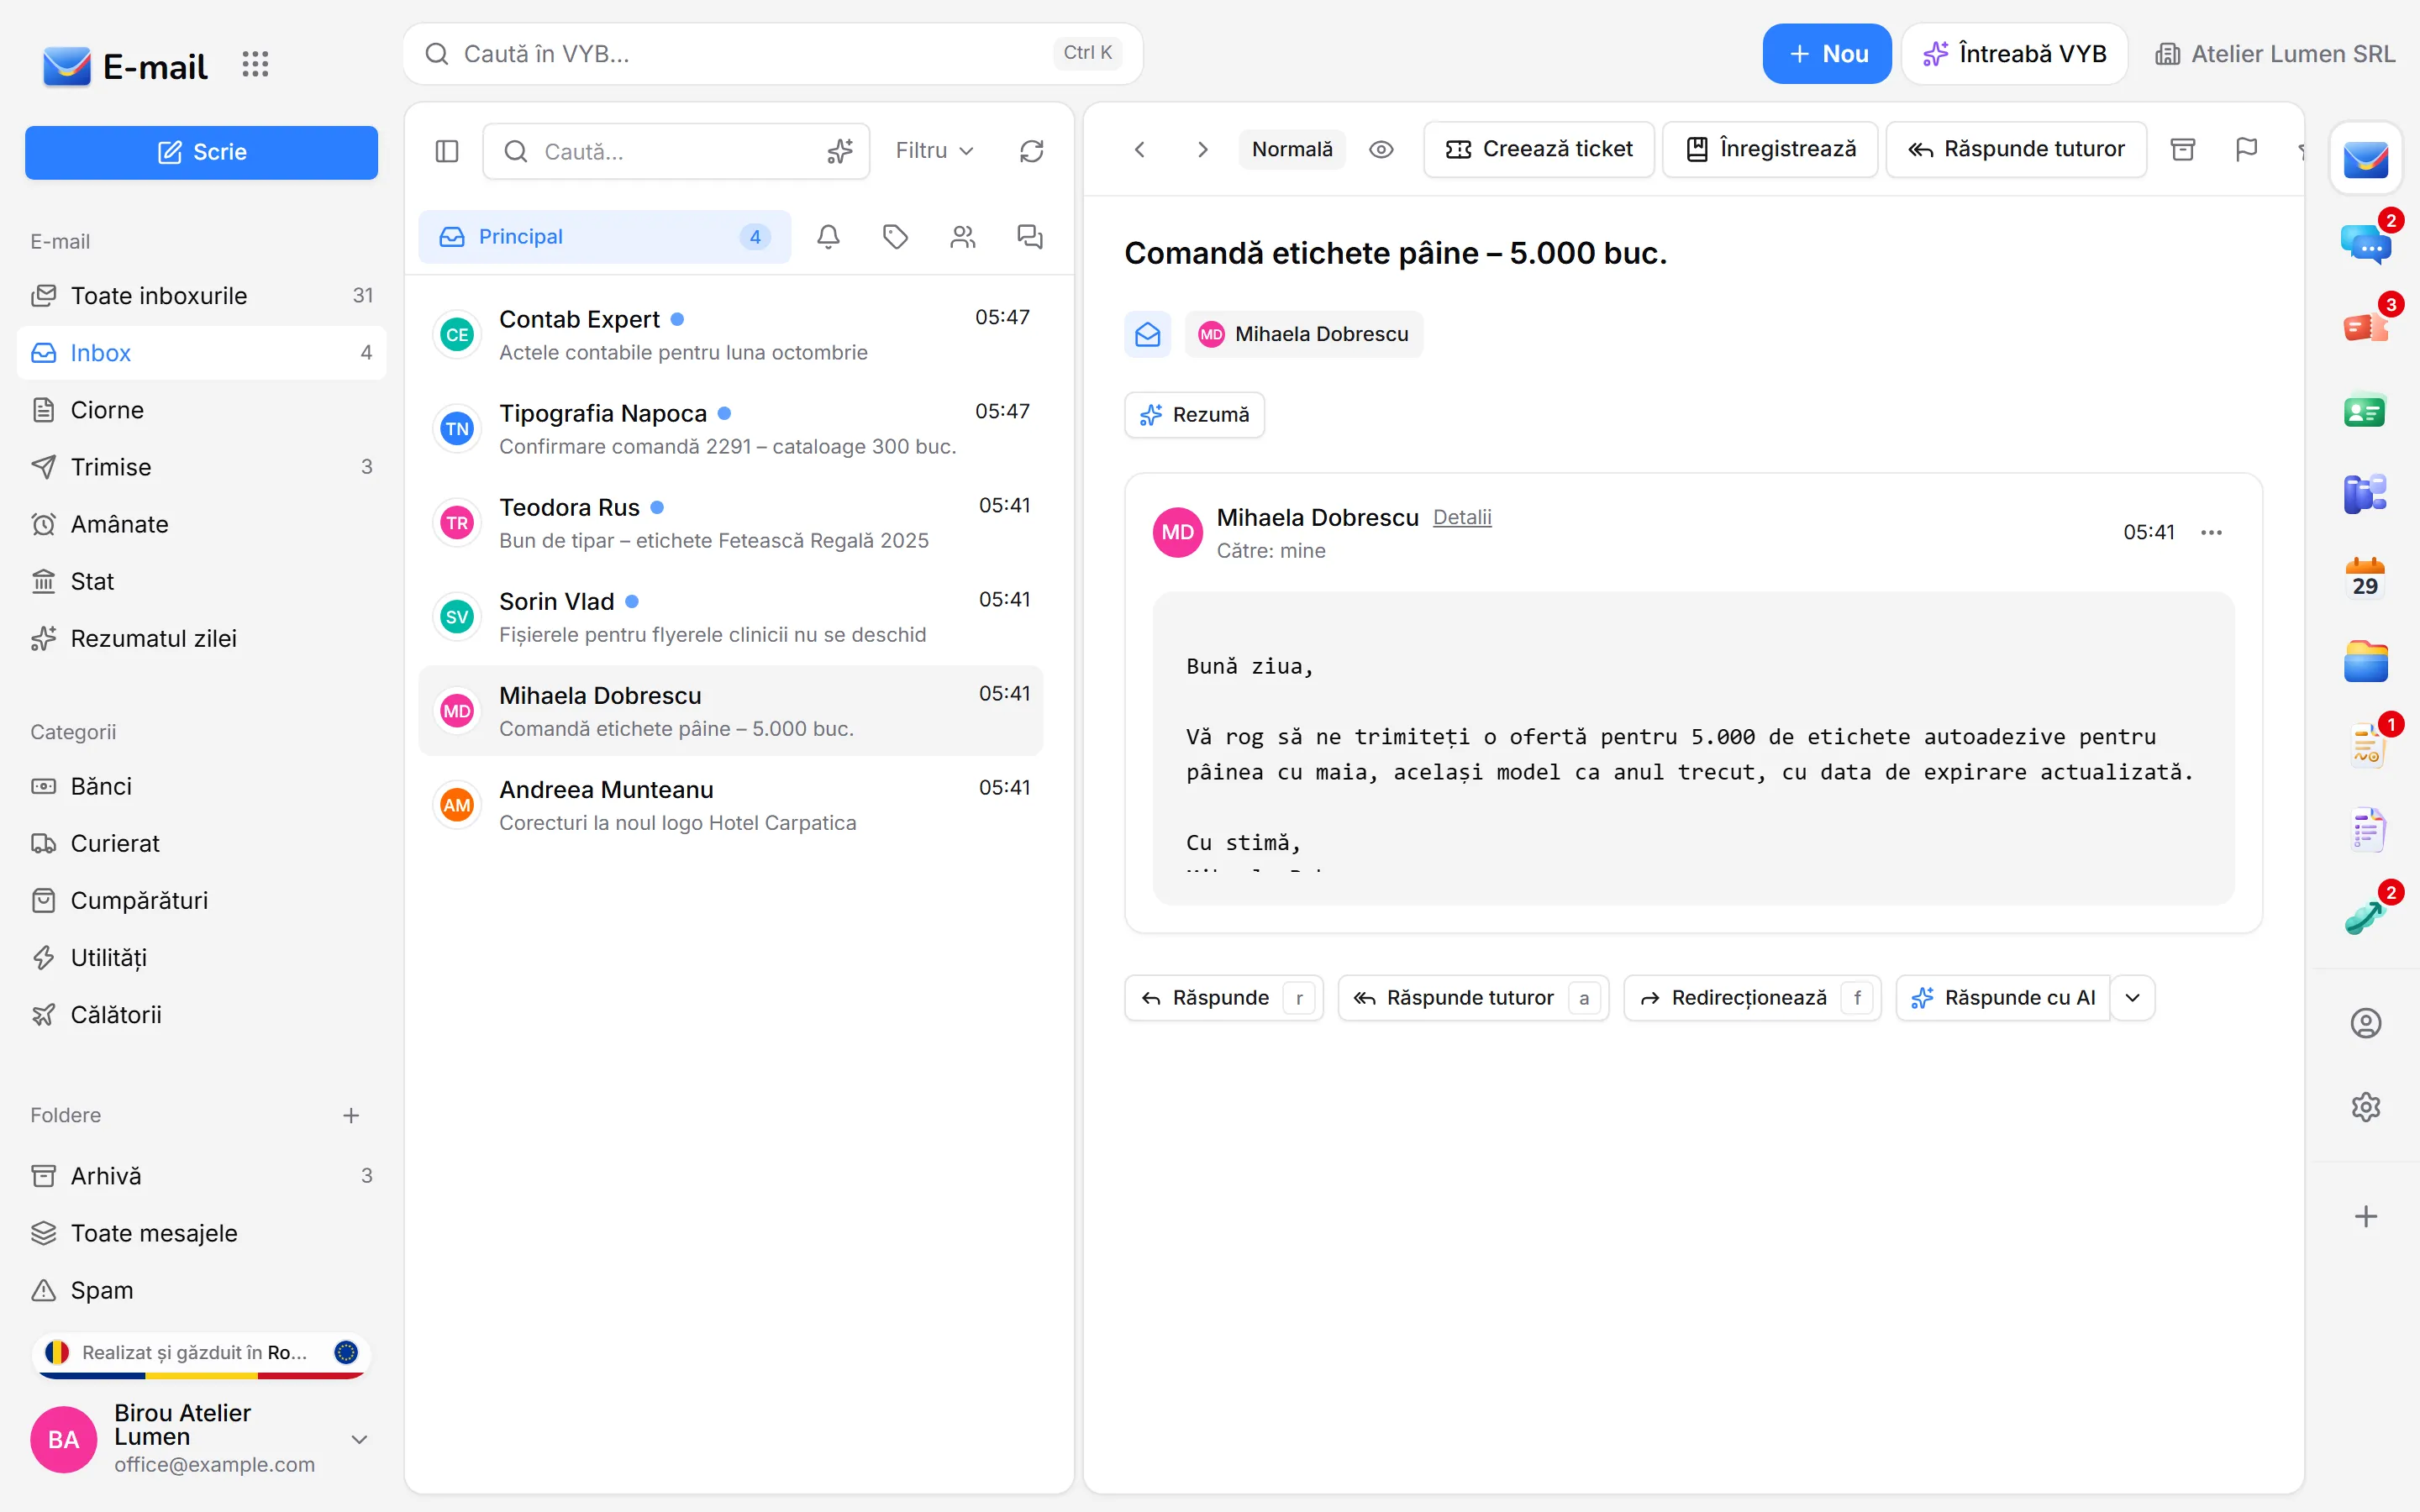
Task: Click the opened envelope icon under subject
Action: click(1148, 334)
